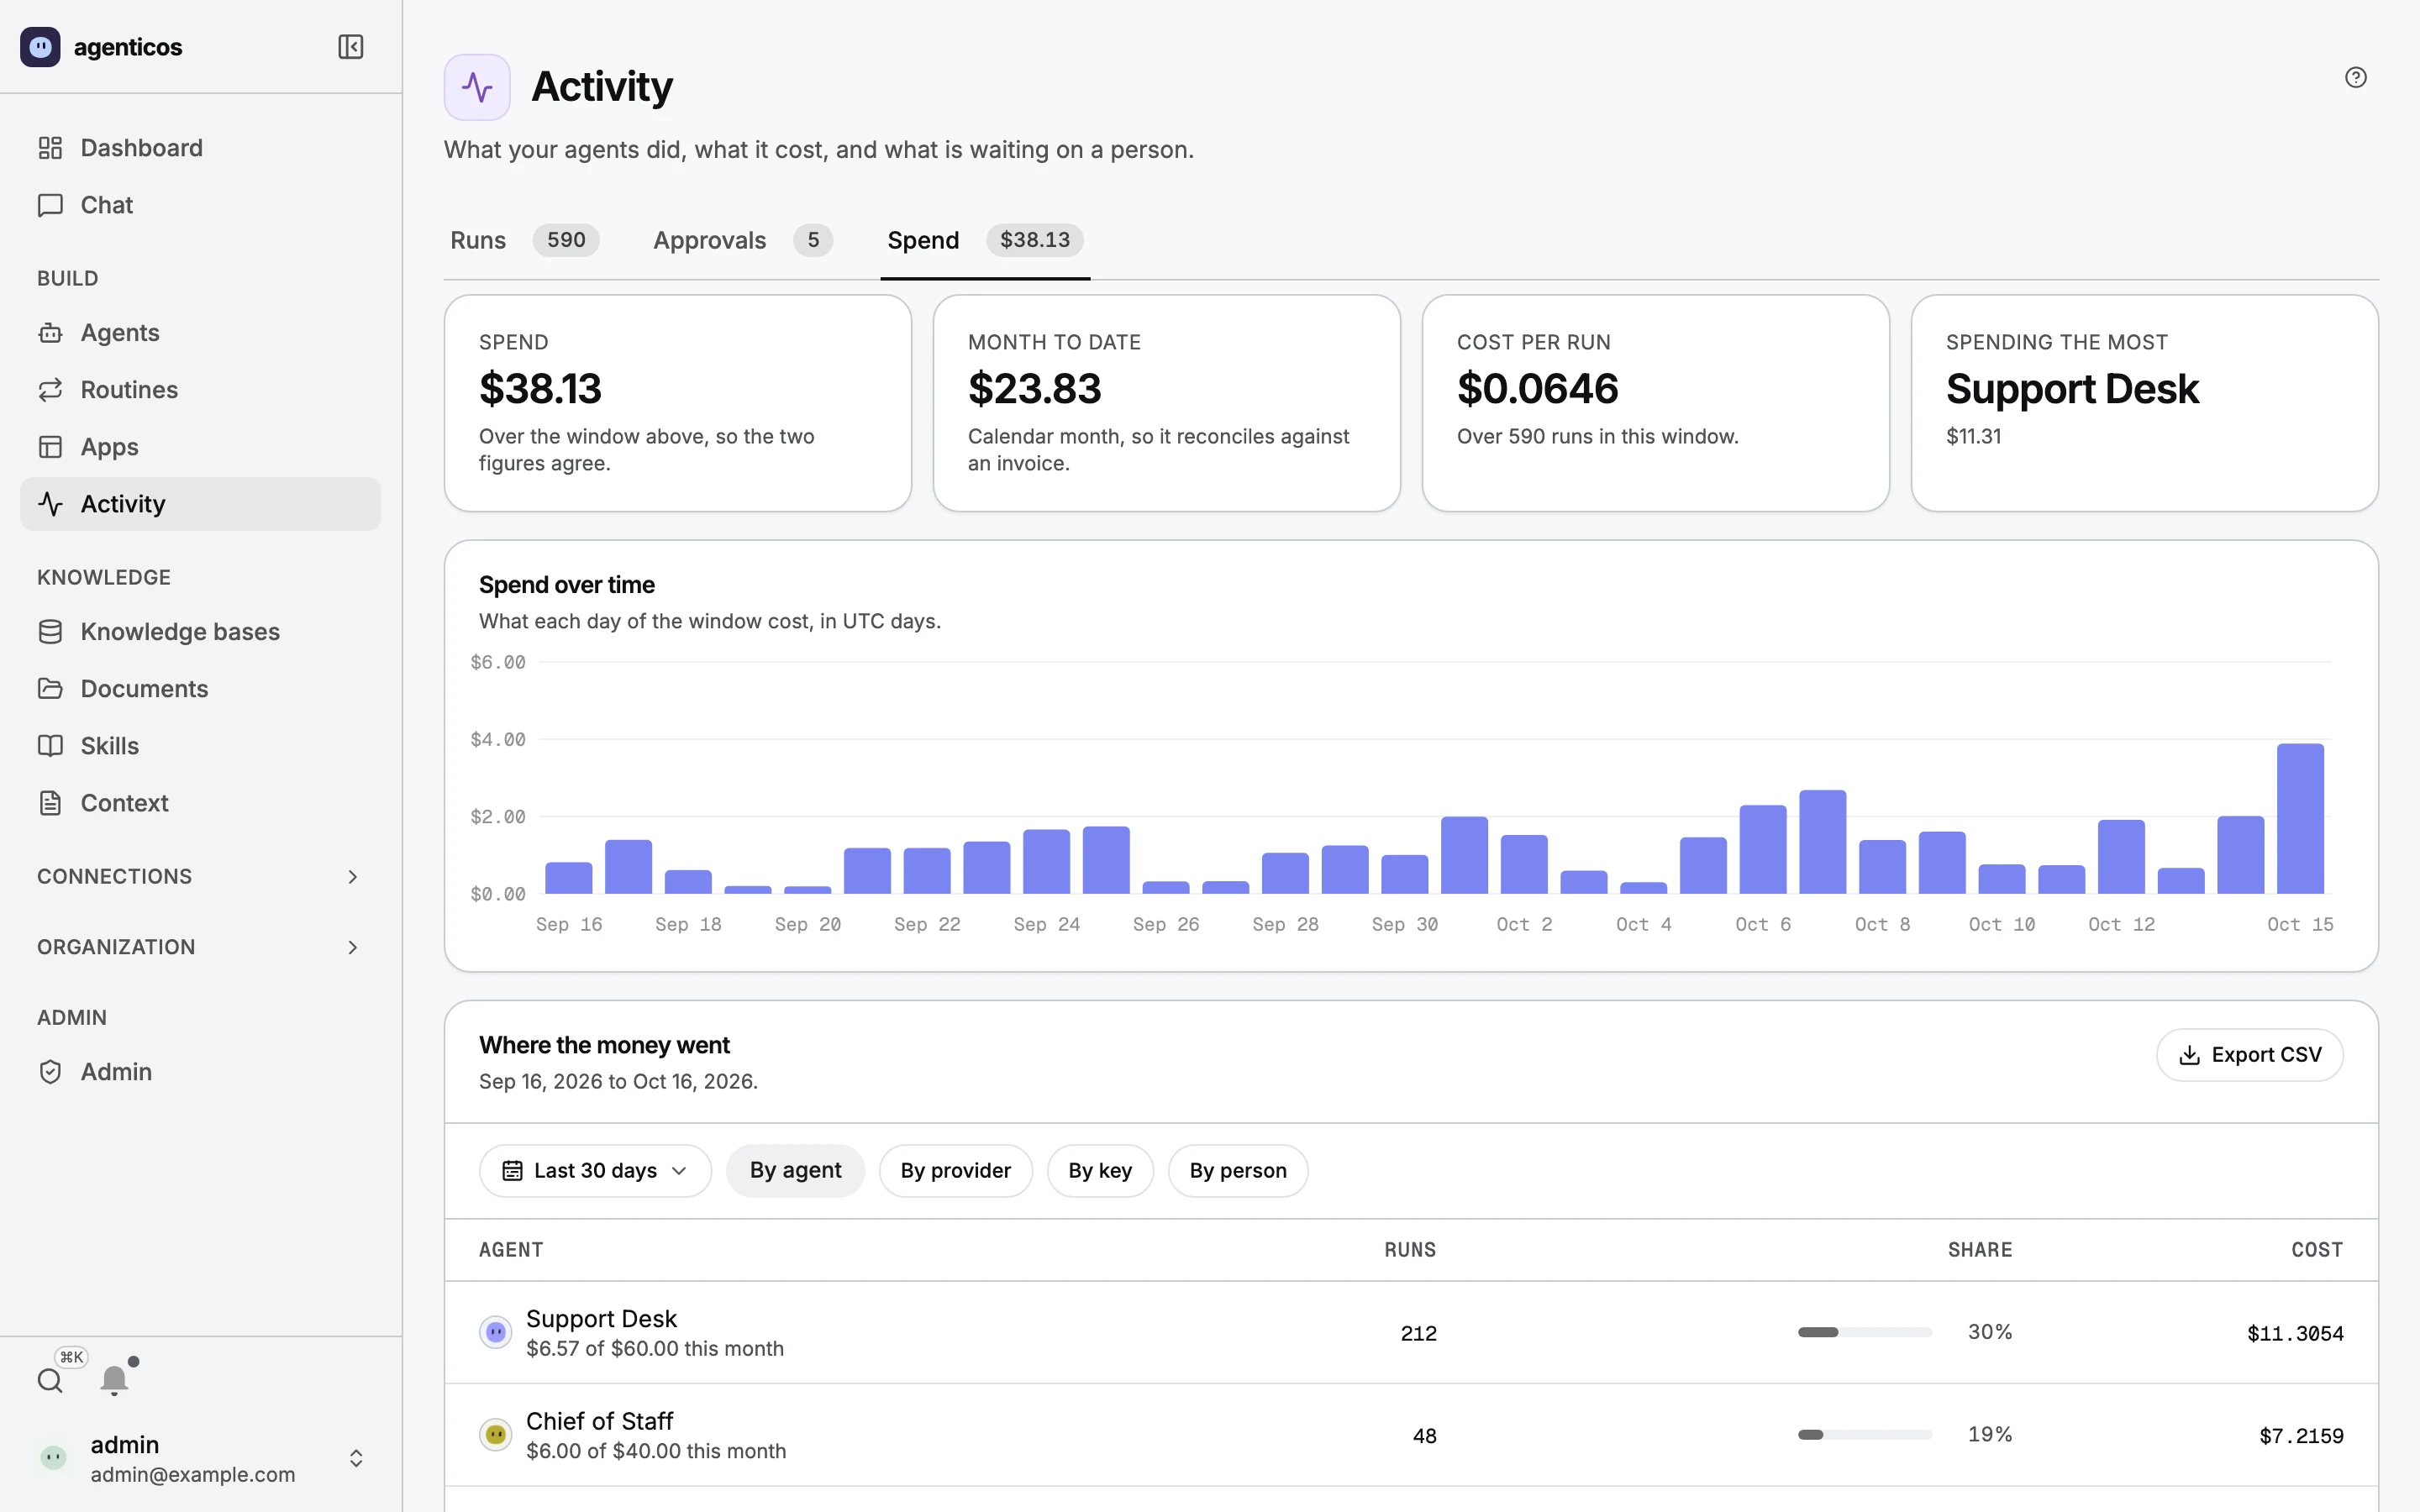Open the notifications bell
The image size is (2420, 1512).
click(x=114, y=1381)
